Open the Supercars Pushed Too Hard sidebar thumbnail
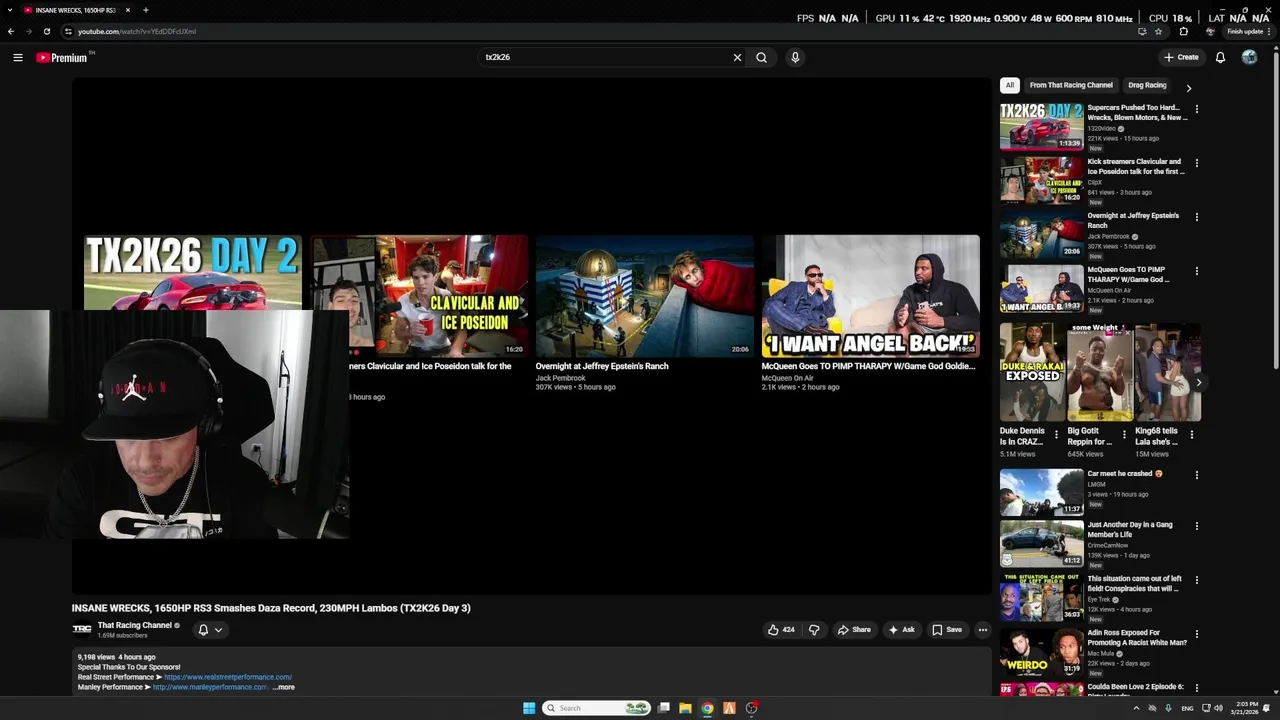The image size is (1280, 720). click(x=1041, y=126)
